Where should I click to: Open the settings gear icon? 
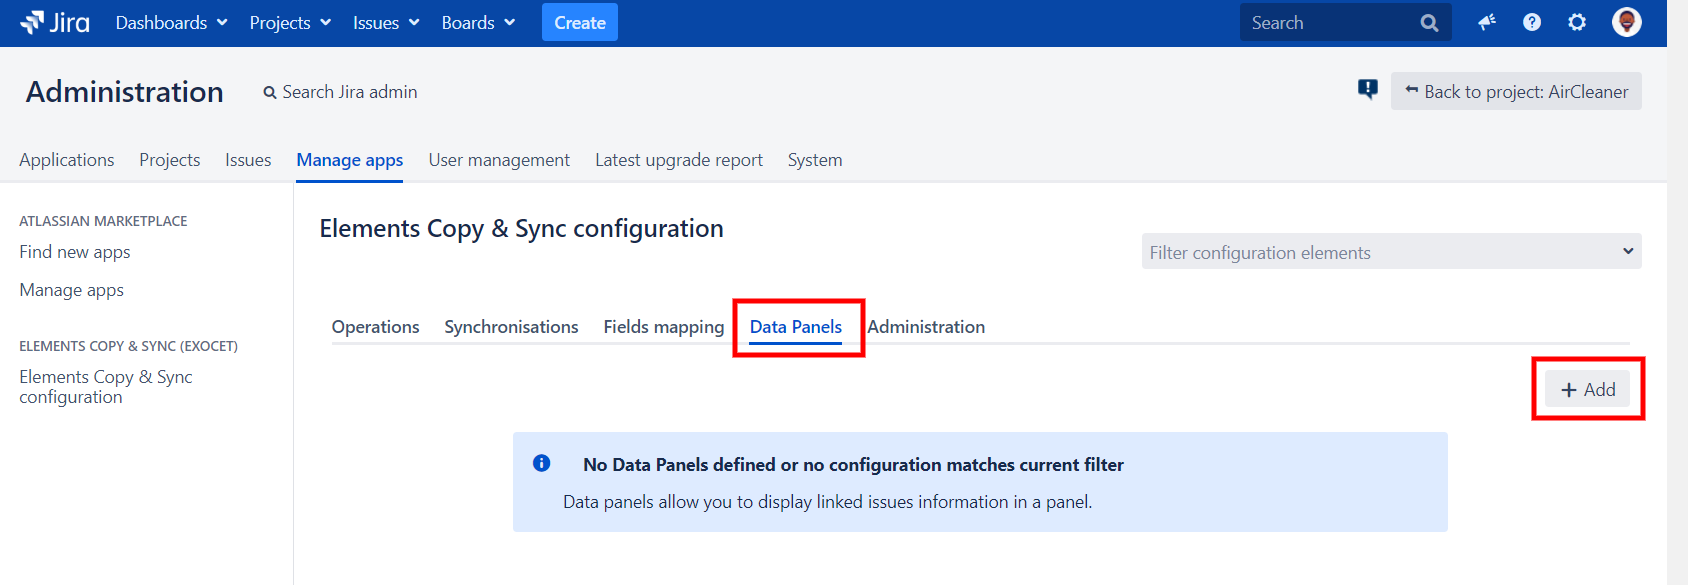(x=1577, y=22)
